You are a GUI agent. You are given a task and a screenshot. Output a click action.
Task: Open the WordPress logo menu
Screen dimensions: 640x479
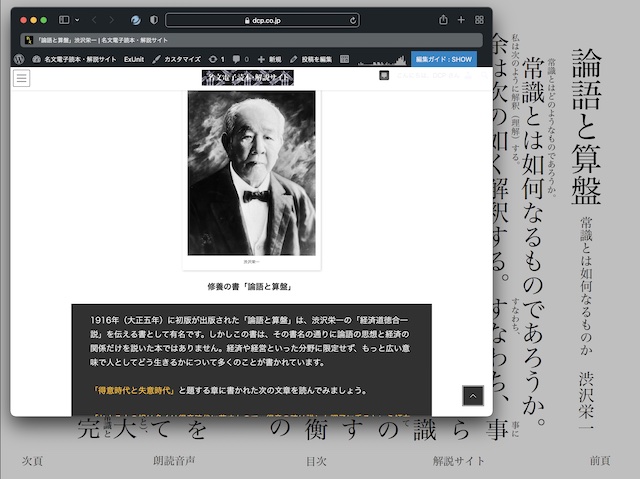point(19,59)
